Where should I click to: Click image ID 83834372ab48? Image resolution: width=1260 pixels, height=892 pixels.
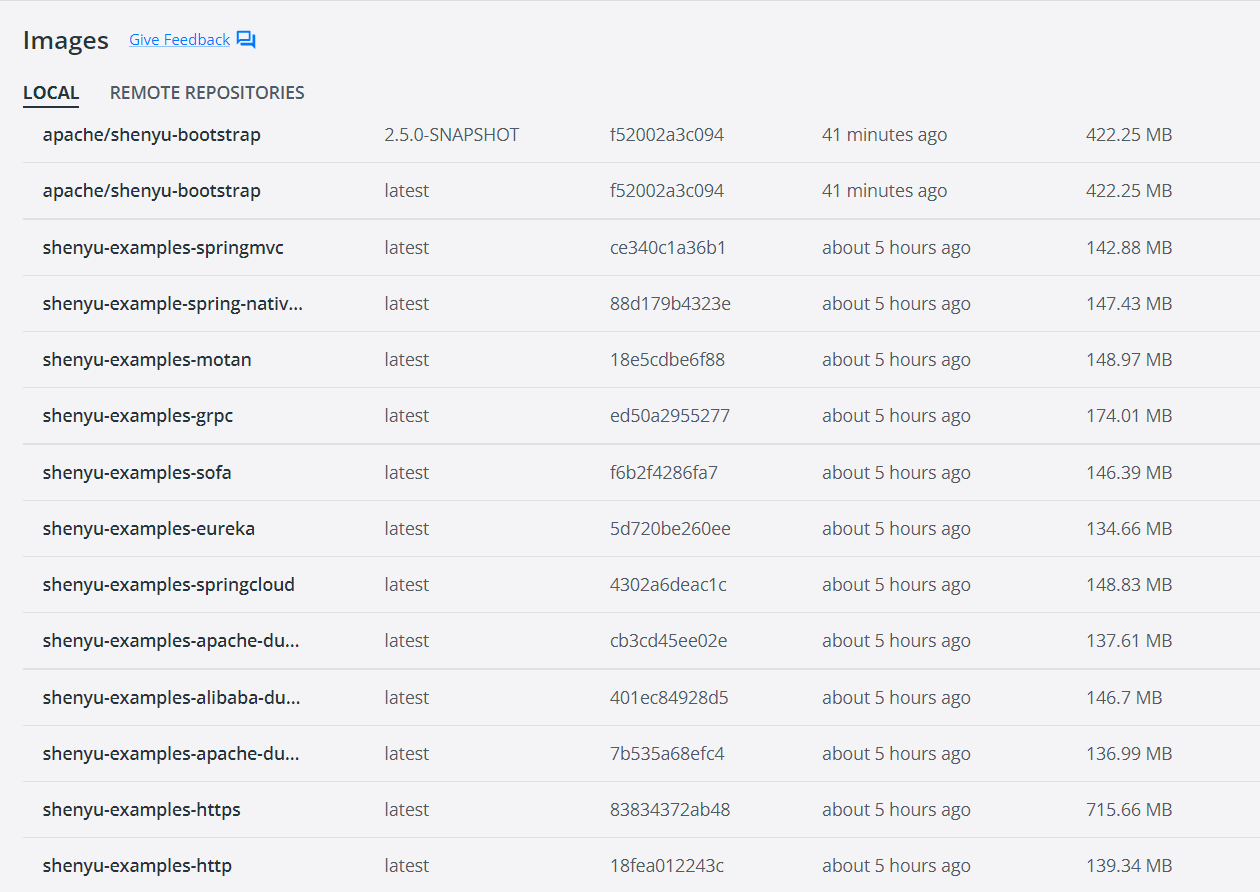tap(670, 810)
